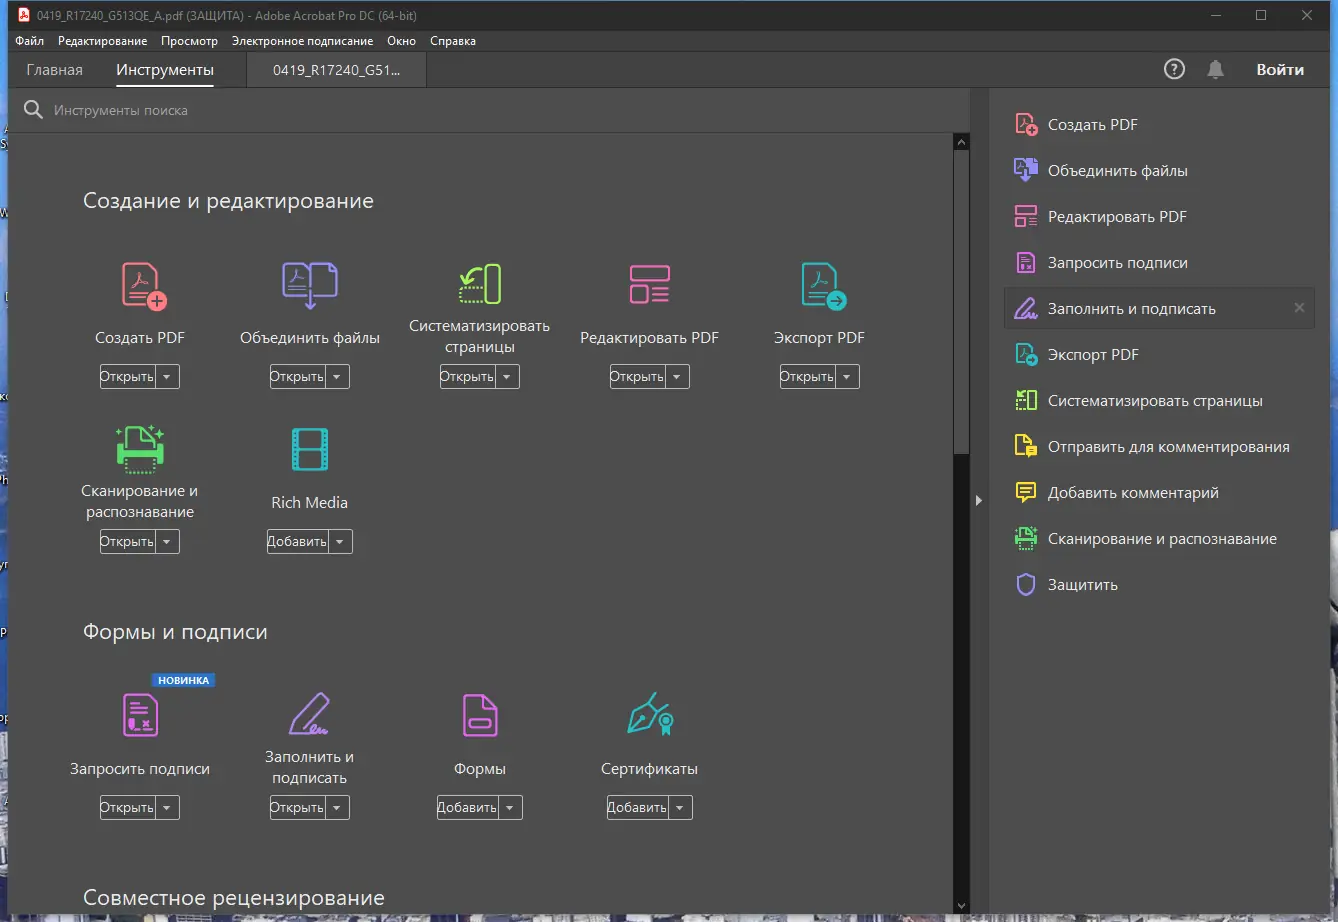This screenshot has width=1338, height=922.
Task: Collapse the right pane with arrow handle
Action: [979, 500]
